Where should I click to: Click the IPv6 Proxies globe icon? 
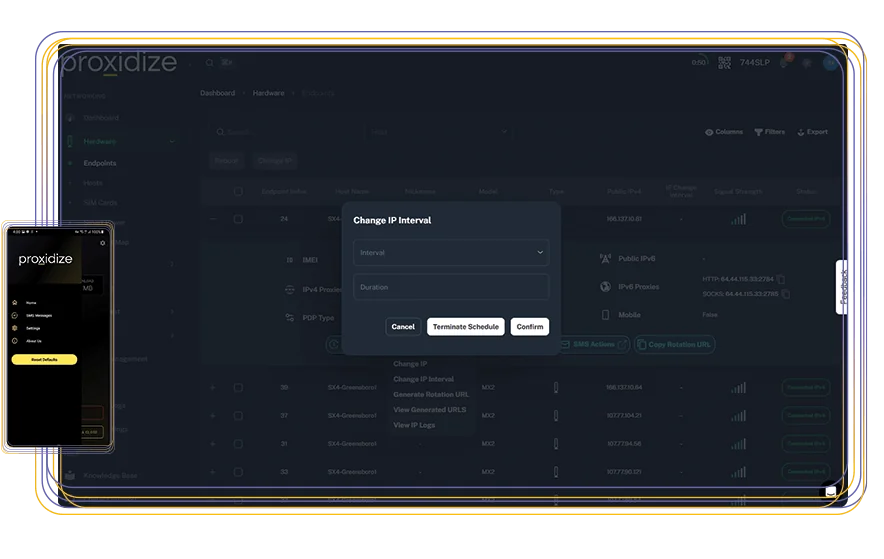pos(605,287)
